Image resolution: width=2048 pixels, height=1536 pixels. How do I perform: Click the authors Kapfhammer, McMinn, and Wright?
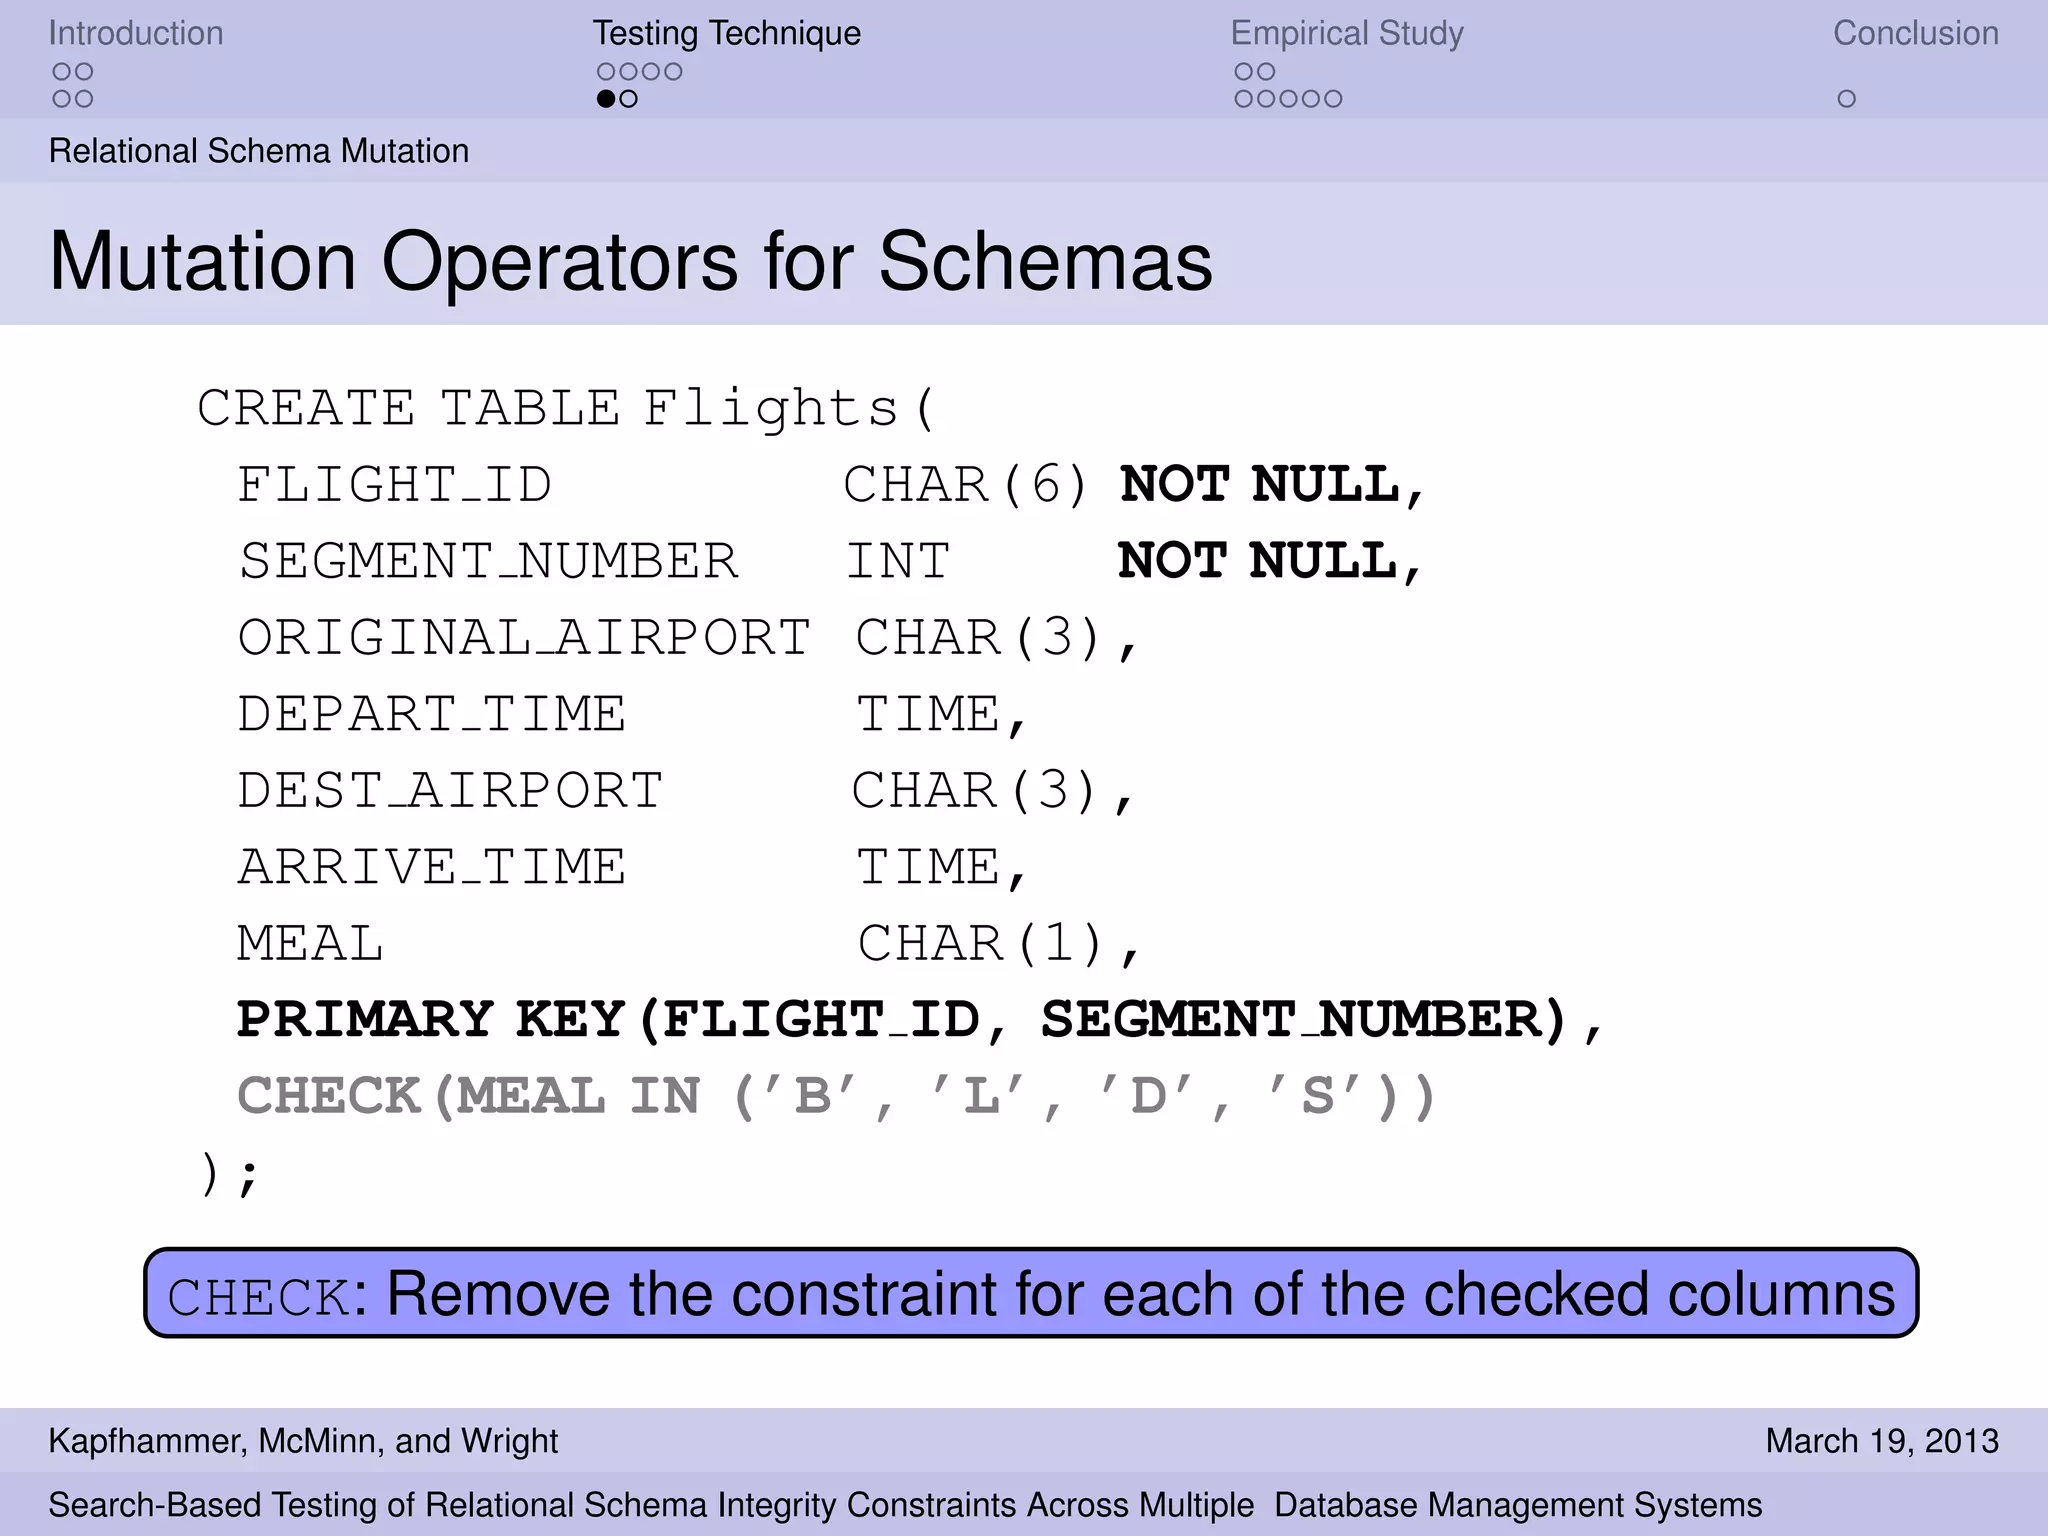pyautogui.click(x=303, y=1441)
